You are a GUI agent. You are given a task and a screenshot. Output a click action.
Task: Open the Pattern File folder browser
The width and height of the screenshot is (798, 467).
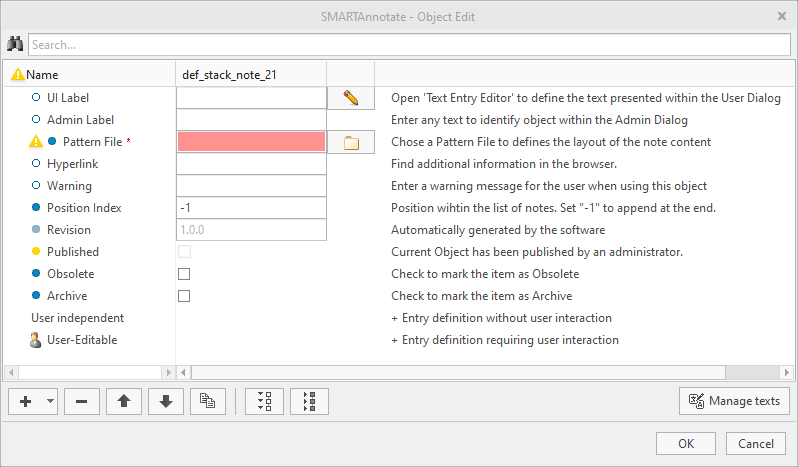coord(350,142)
